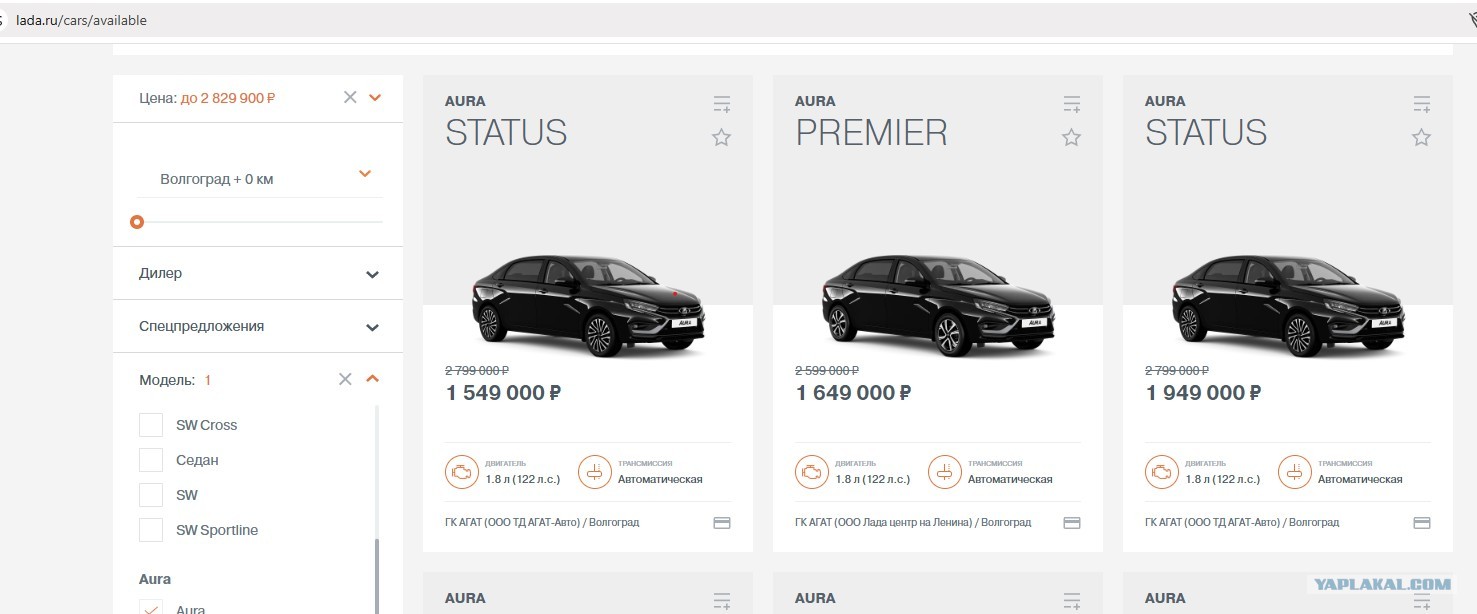This screenshot has height=614, width=1477.
Task: Clear the model filter with X
Action: pos(345,379)
